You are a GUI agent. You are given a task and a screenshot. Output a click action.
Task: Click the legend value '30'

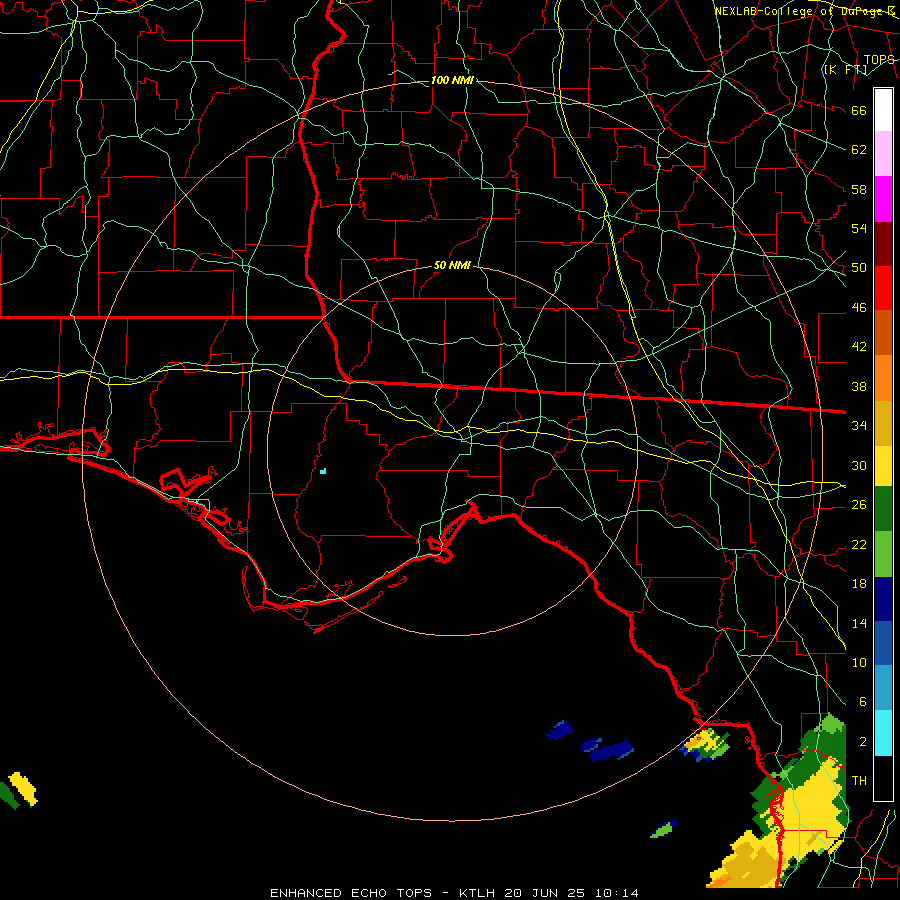click(859, 465)
